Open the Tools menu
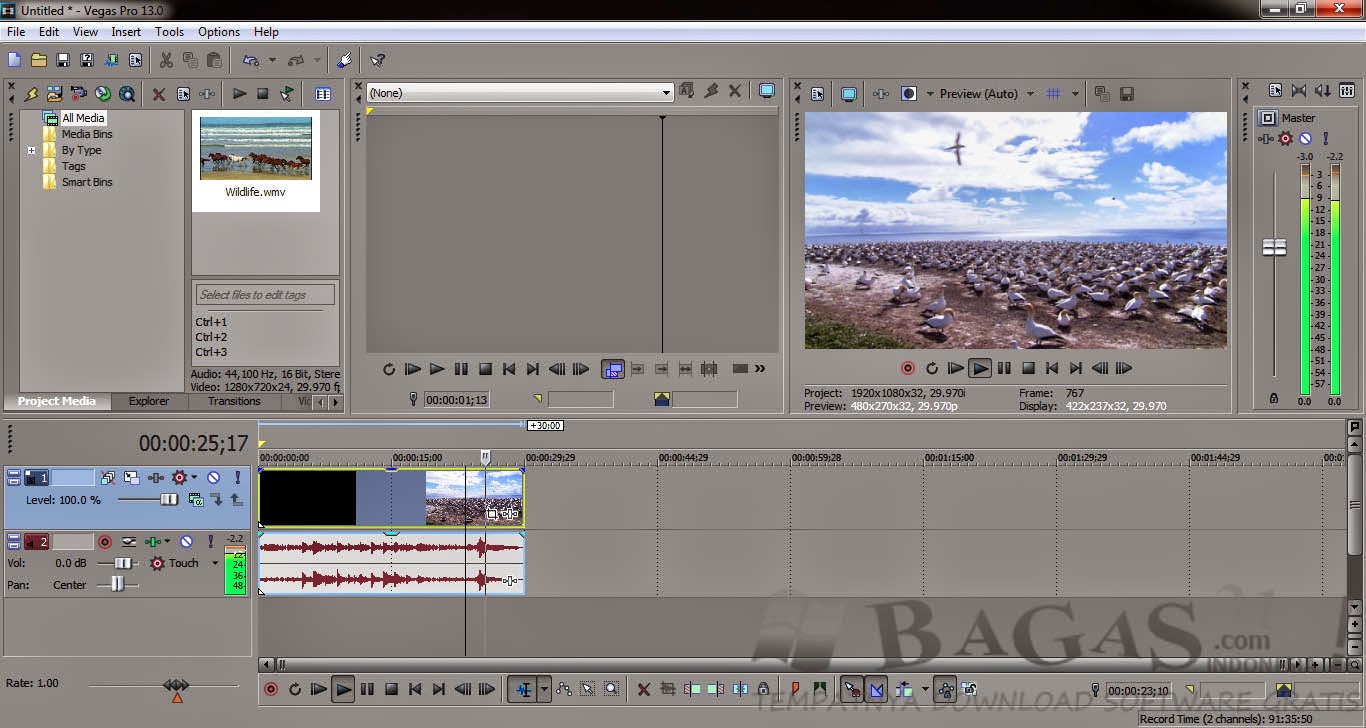Image resolution: width=1366 pixels, height=728 pixels. 170,32
